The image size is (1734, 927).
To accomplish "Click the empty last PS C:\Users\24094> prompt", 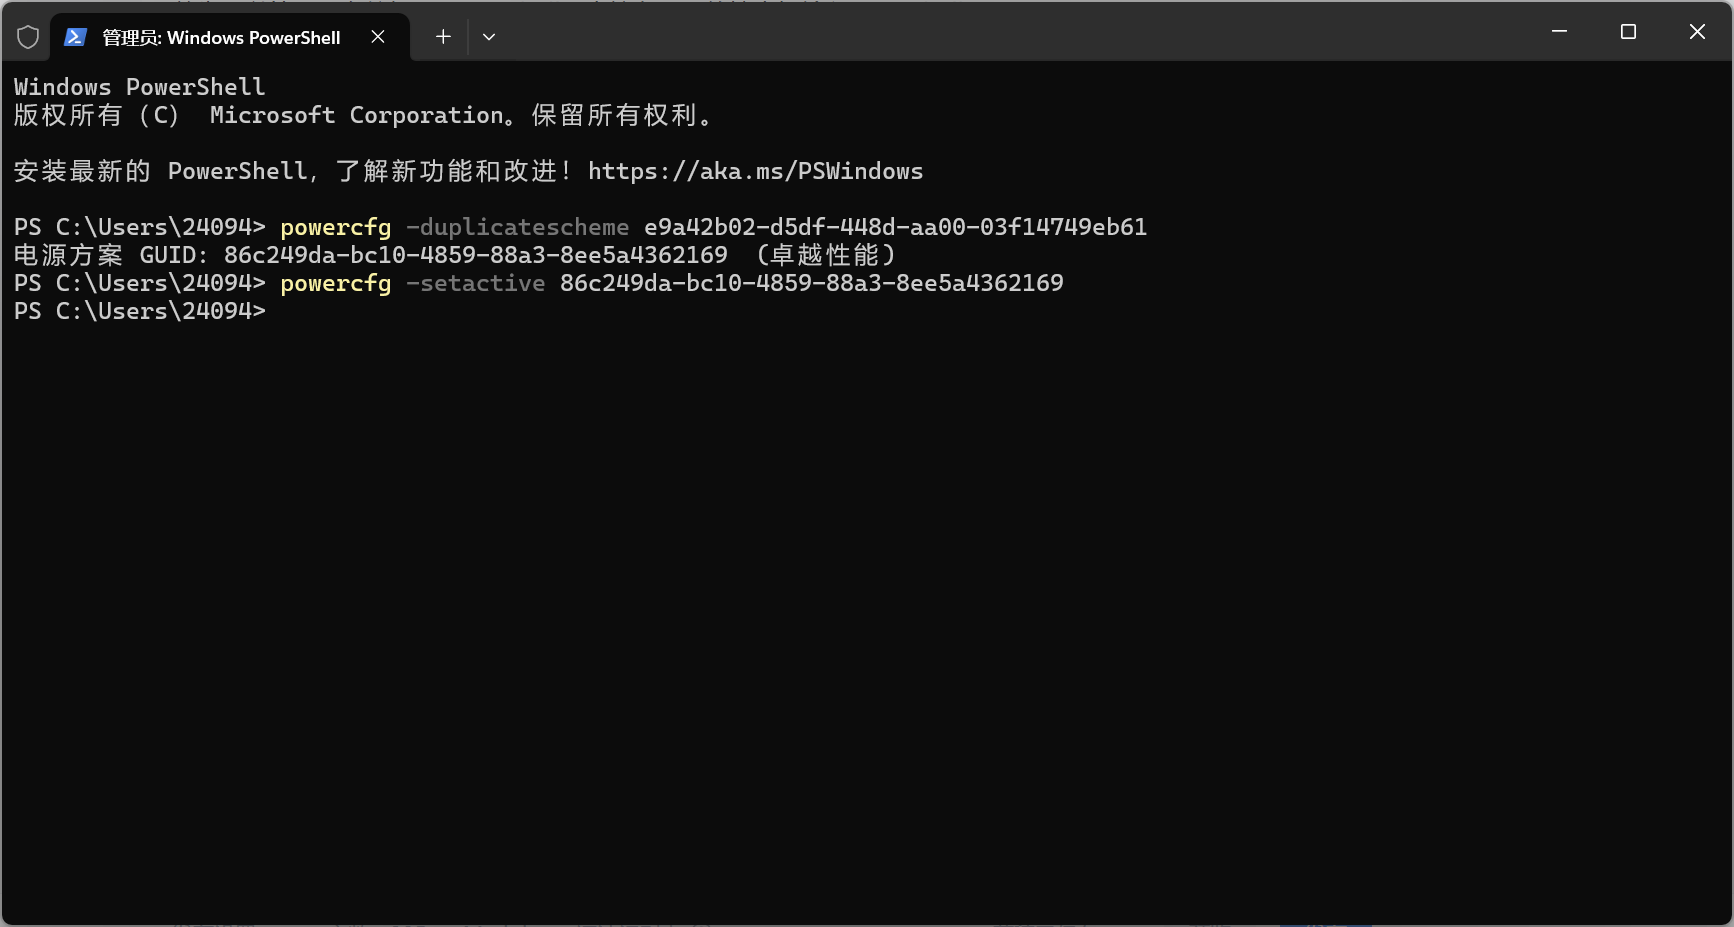I will pyautogui.click(x=140, y=311).
